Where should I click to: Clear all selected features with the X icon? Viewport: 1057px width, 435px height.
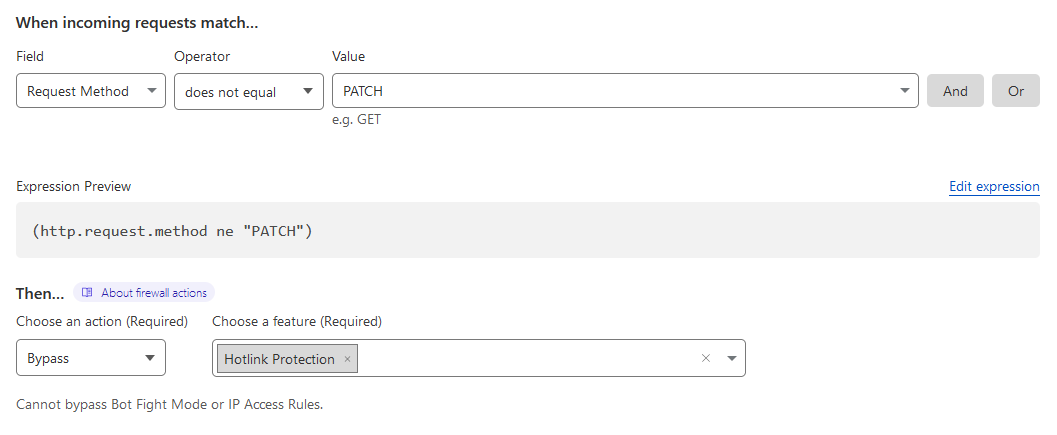click(x=705, y=358)
